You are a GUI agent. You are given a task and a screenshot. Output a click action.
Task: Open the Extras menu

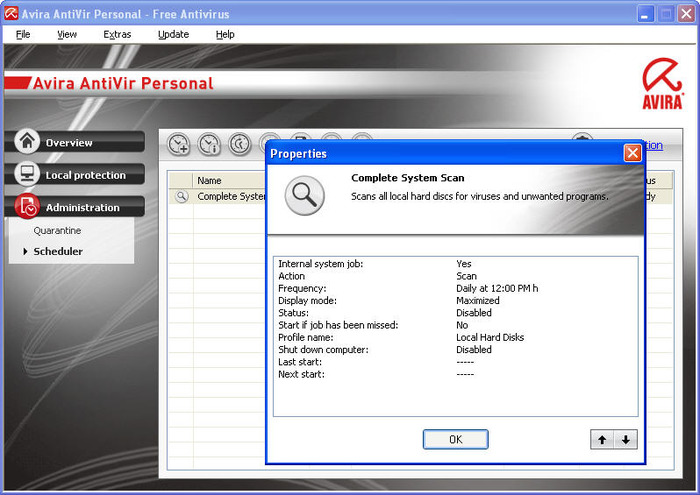point(117,34)
